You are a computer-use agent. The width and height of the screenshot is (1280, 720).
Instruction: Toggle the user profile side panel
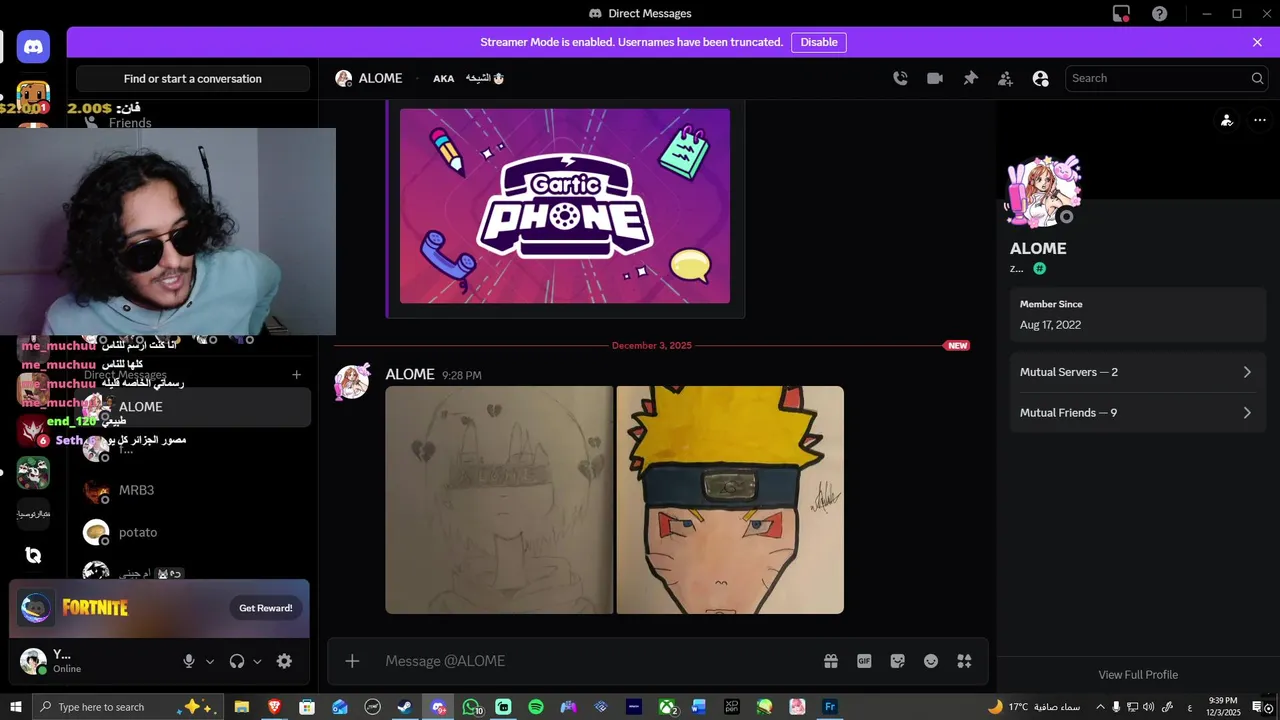pos(1040,78)
